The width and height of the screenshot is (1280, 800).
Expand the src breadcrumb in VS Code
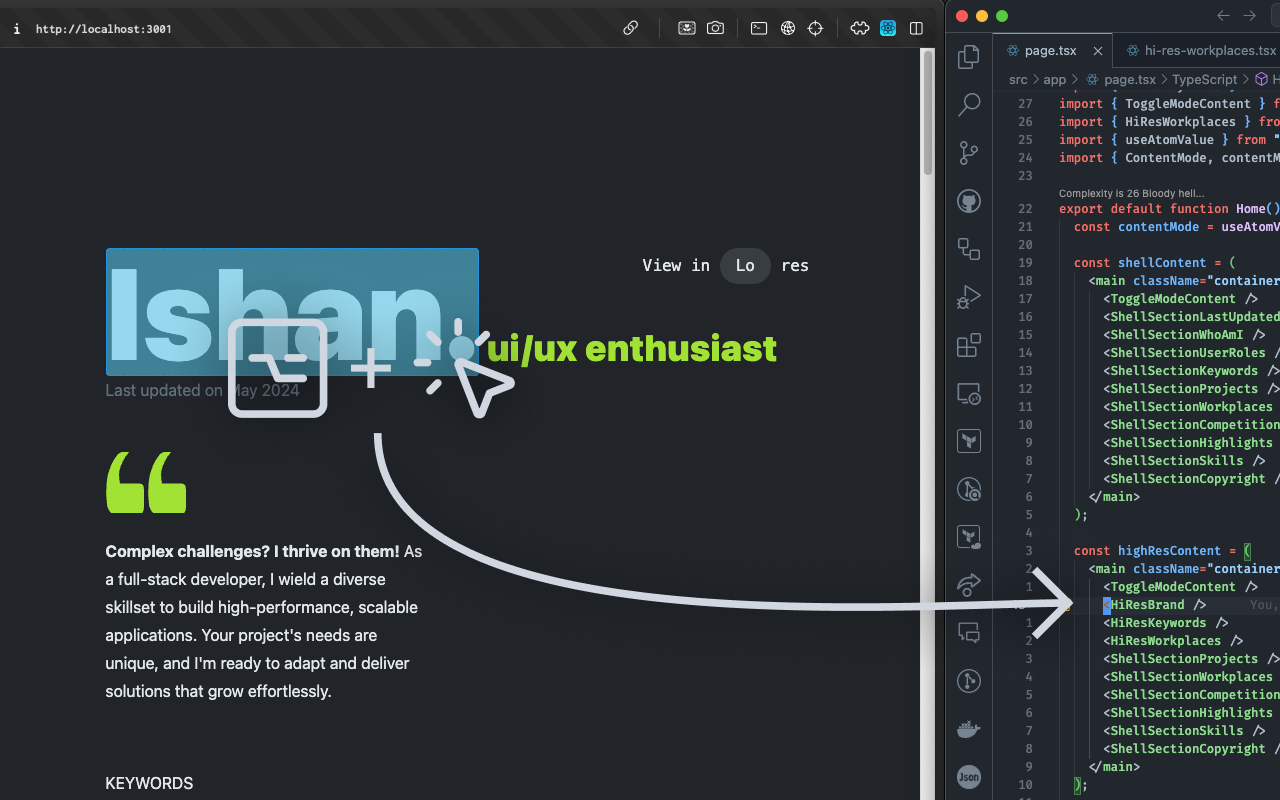[x=1017, y=79]
